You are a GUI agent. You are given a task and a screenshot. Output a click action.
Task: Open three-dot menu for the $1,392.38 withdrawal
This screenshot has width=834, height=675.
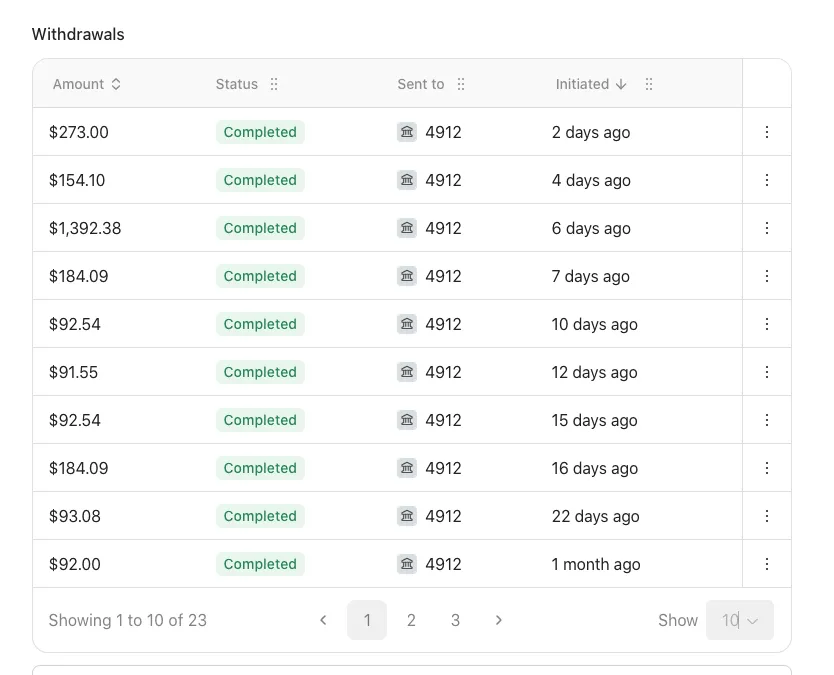[767, 228]
